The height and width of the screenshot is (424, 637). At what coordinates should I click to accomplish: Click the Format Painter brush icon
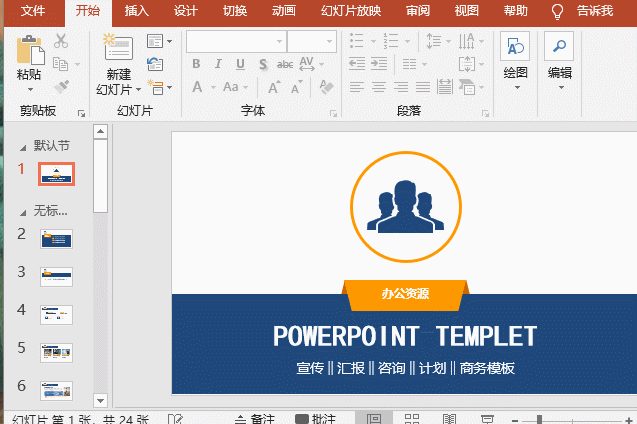tap(61, 87)
